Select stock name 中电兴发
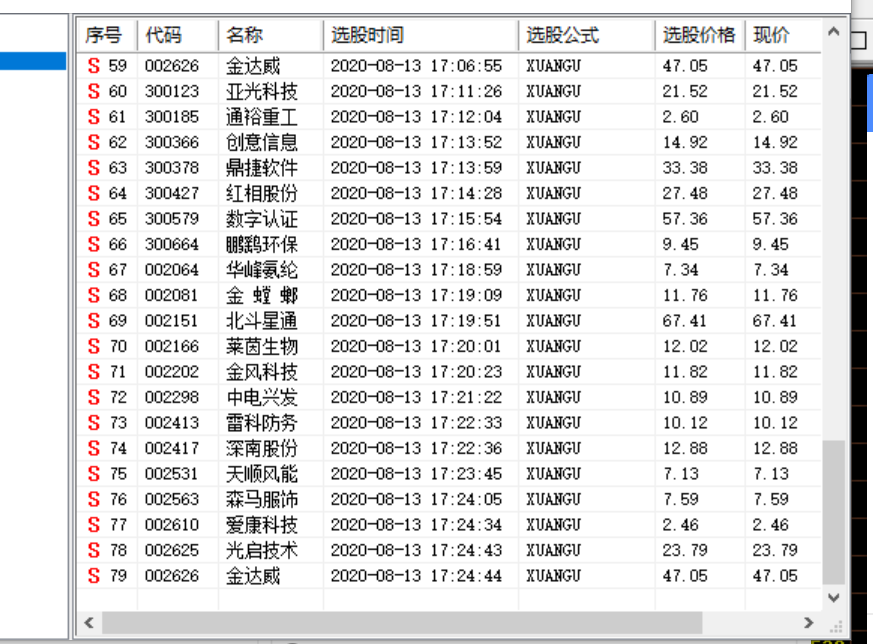Screen dimensions: 873x644 tap(262, 397)
